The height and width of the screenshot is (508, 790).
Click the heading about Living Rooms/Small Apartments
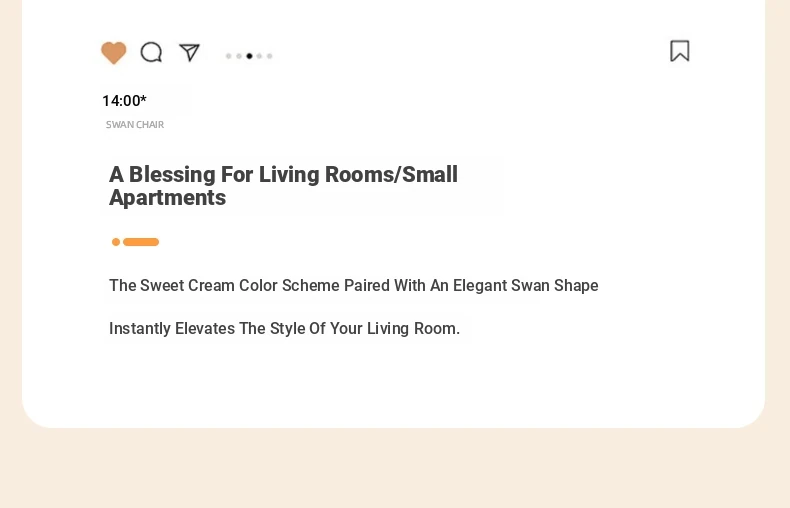[x=283, y=186]
